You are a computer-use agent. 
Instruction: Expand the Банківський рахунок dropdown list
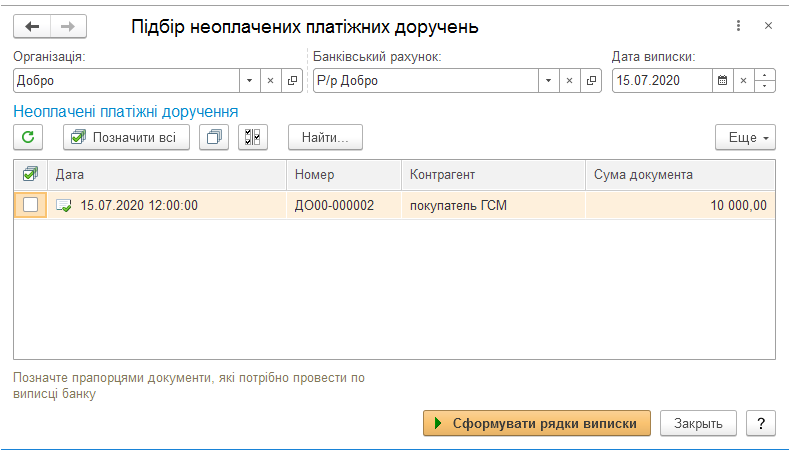pyautogui.click(x=548, y=81)
